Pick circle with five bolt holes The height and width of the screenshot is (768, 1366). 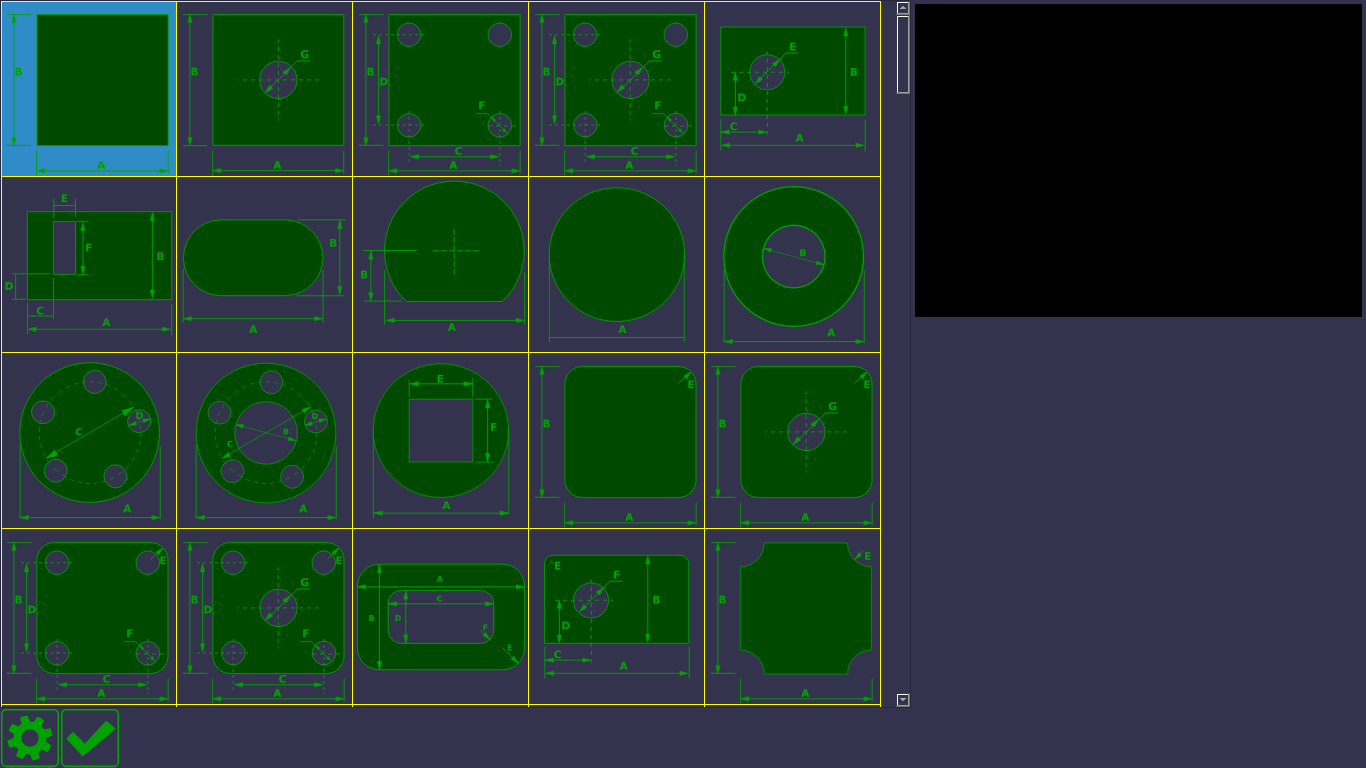[x=89, y=440]
